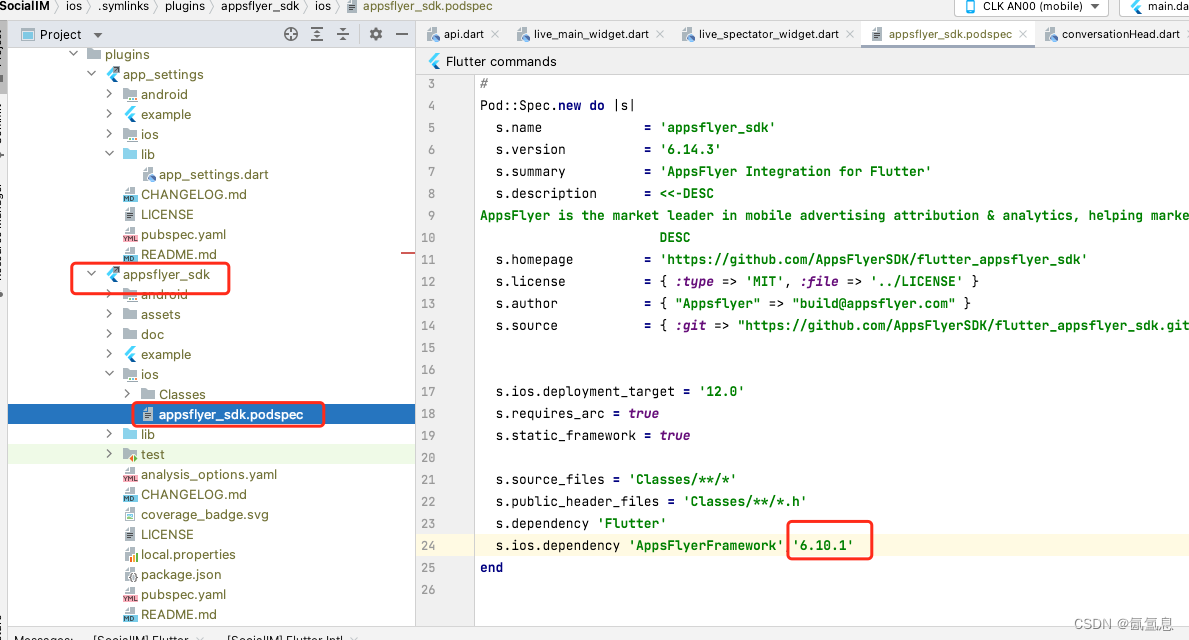The width and height of the screenshot is (1189, 640).
Task: Click the Flutter logo in commands bar
Action: pyautogui.click(x=435, y=61)
